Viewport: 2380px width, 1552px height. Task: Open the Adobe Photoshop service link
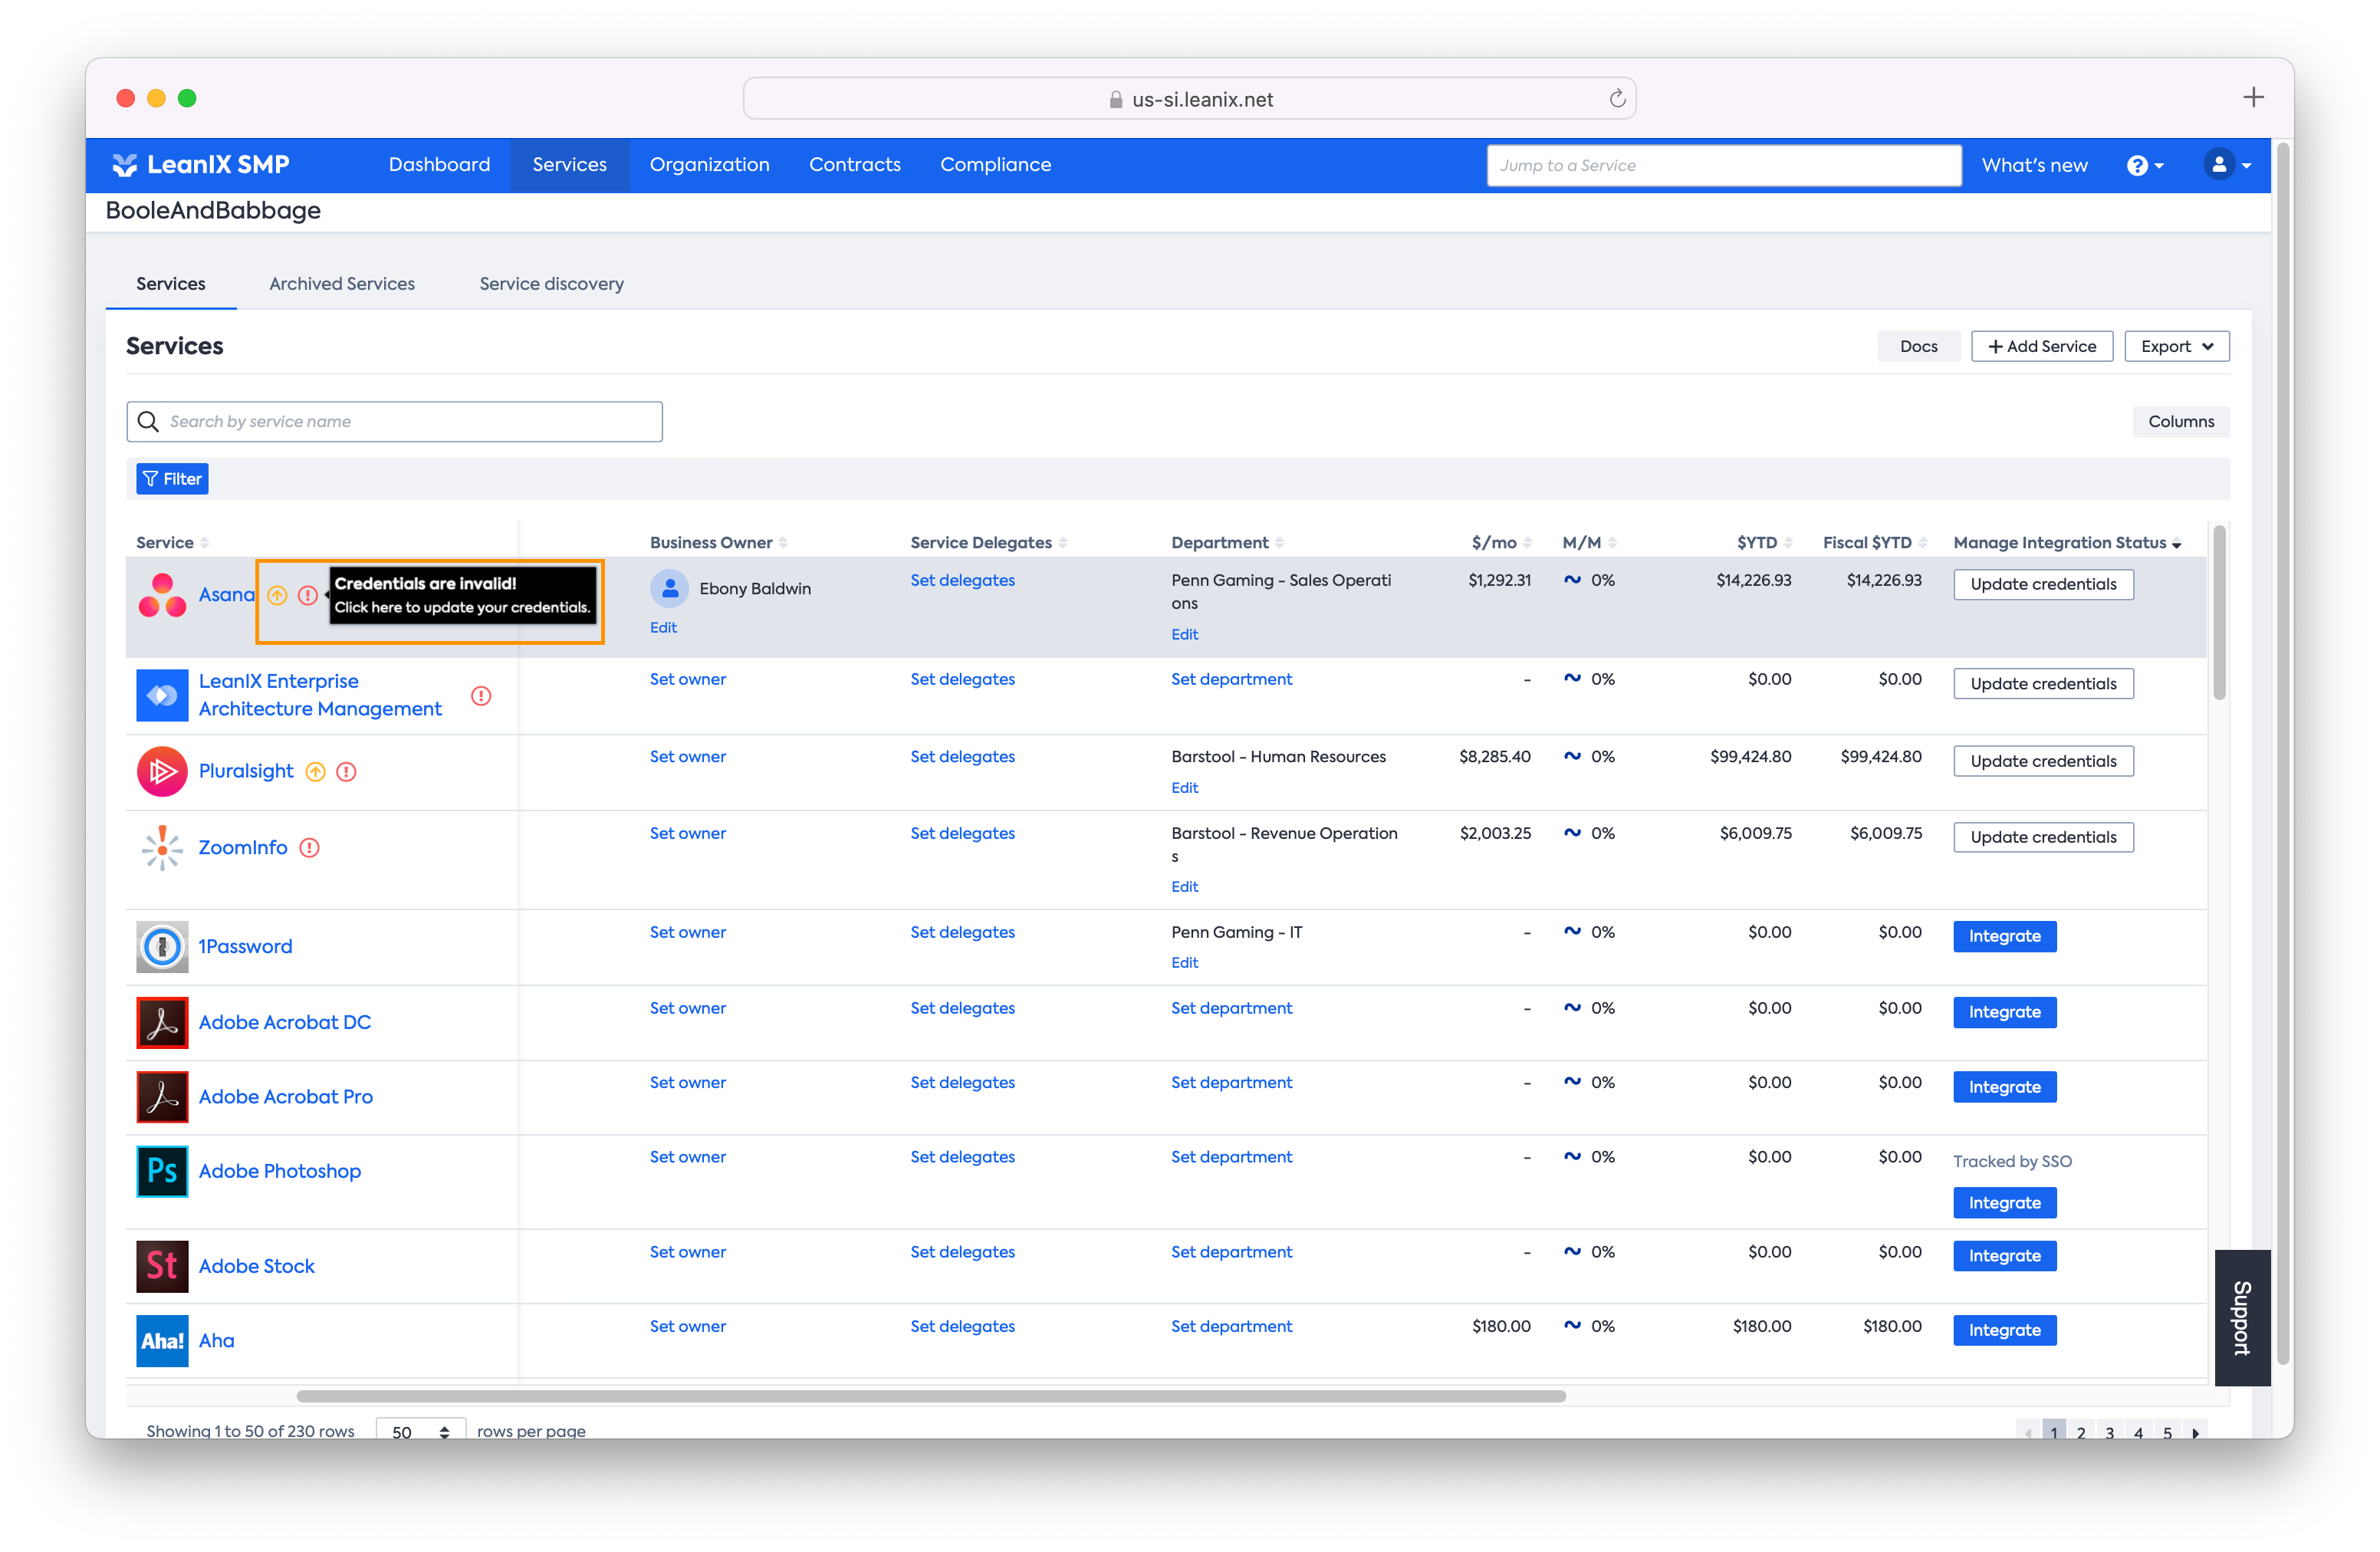[x=279, y=1171]
